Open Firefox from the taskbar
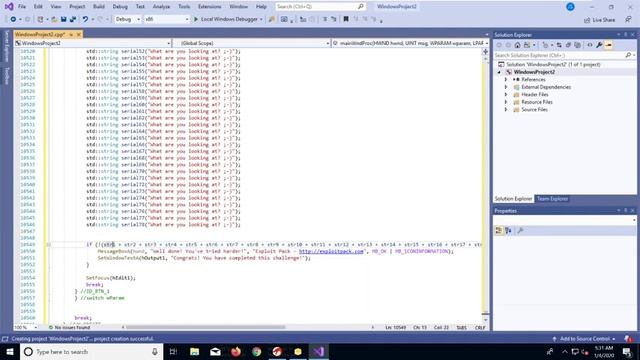This screenshot has width=640, height=360. [236, 351]
